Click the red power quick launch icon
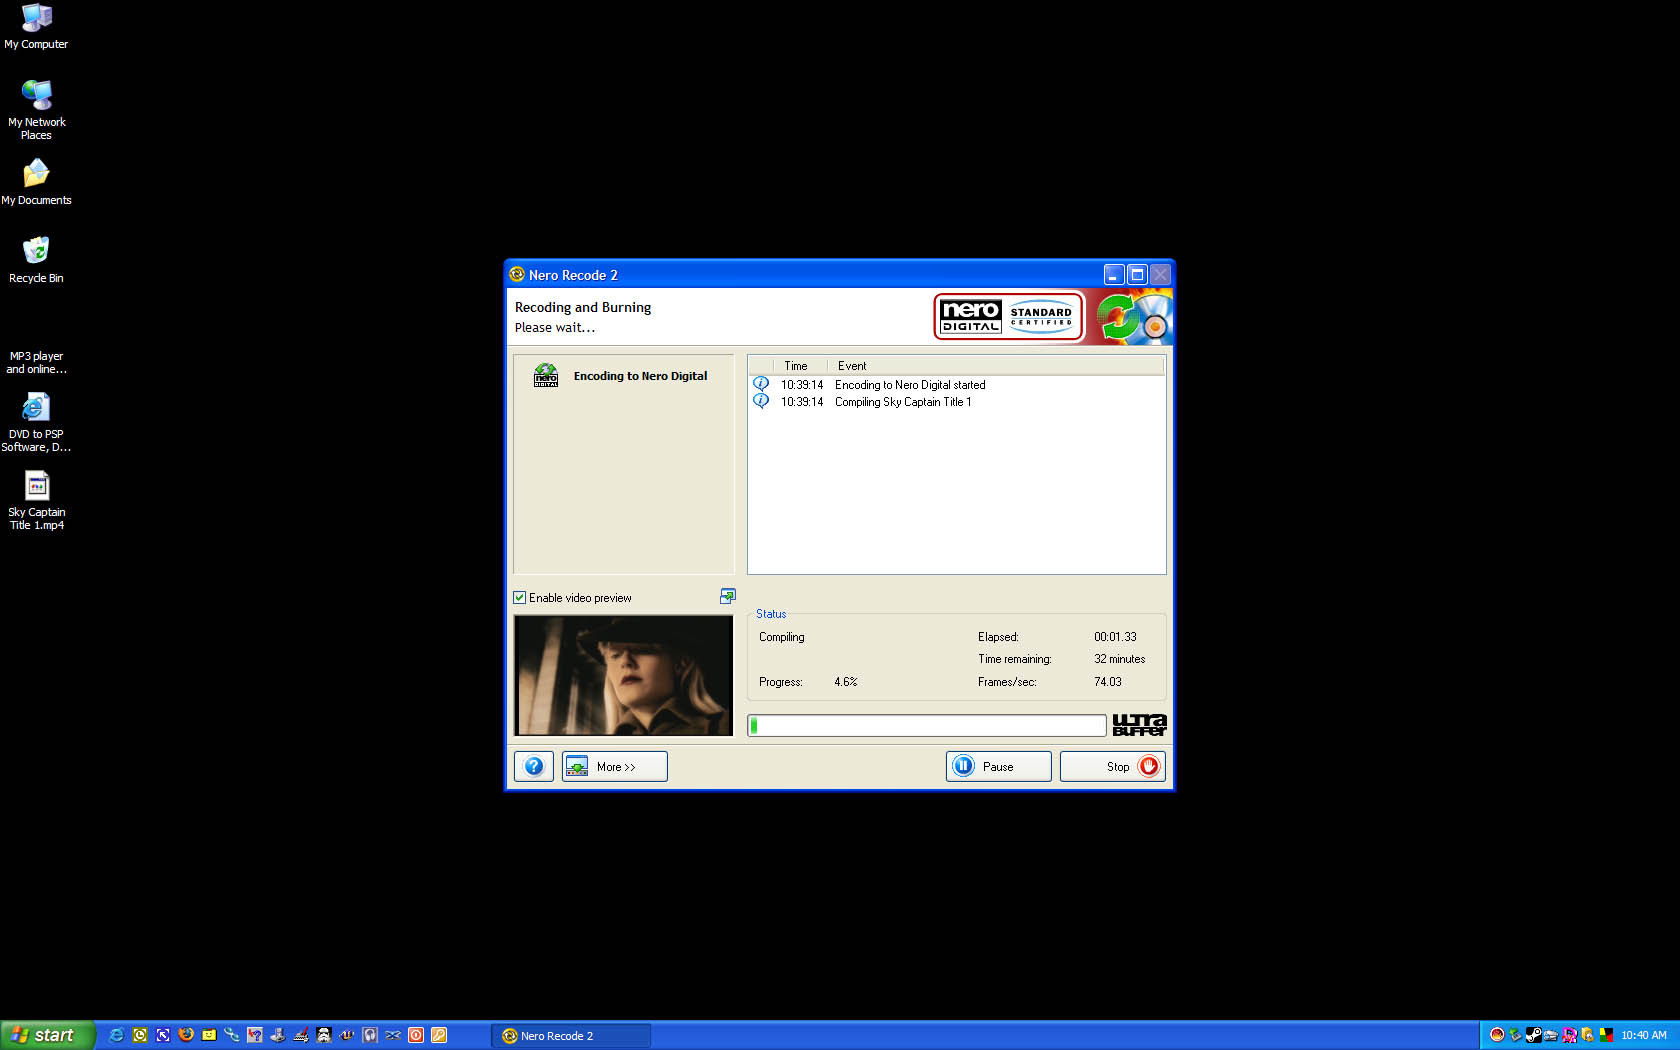Image resolution: width=1680 pixels, height=1050 pixels. coord(416,1035)
